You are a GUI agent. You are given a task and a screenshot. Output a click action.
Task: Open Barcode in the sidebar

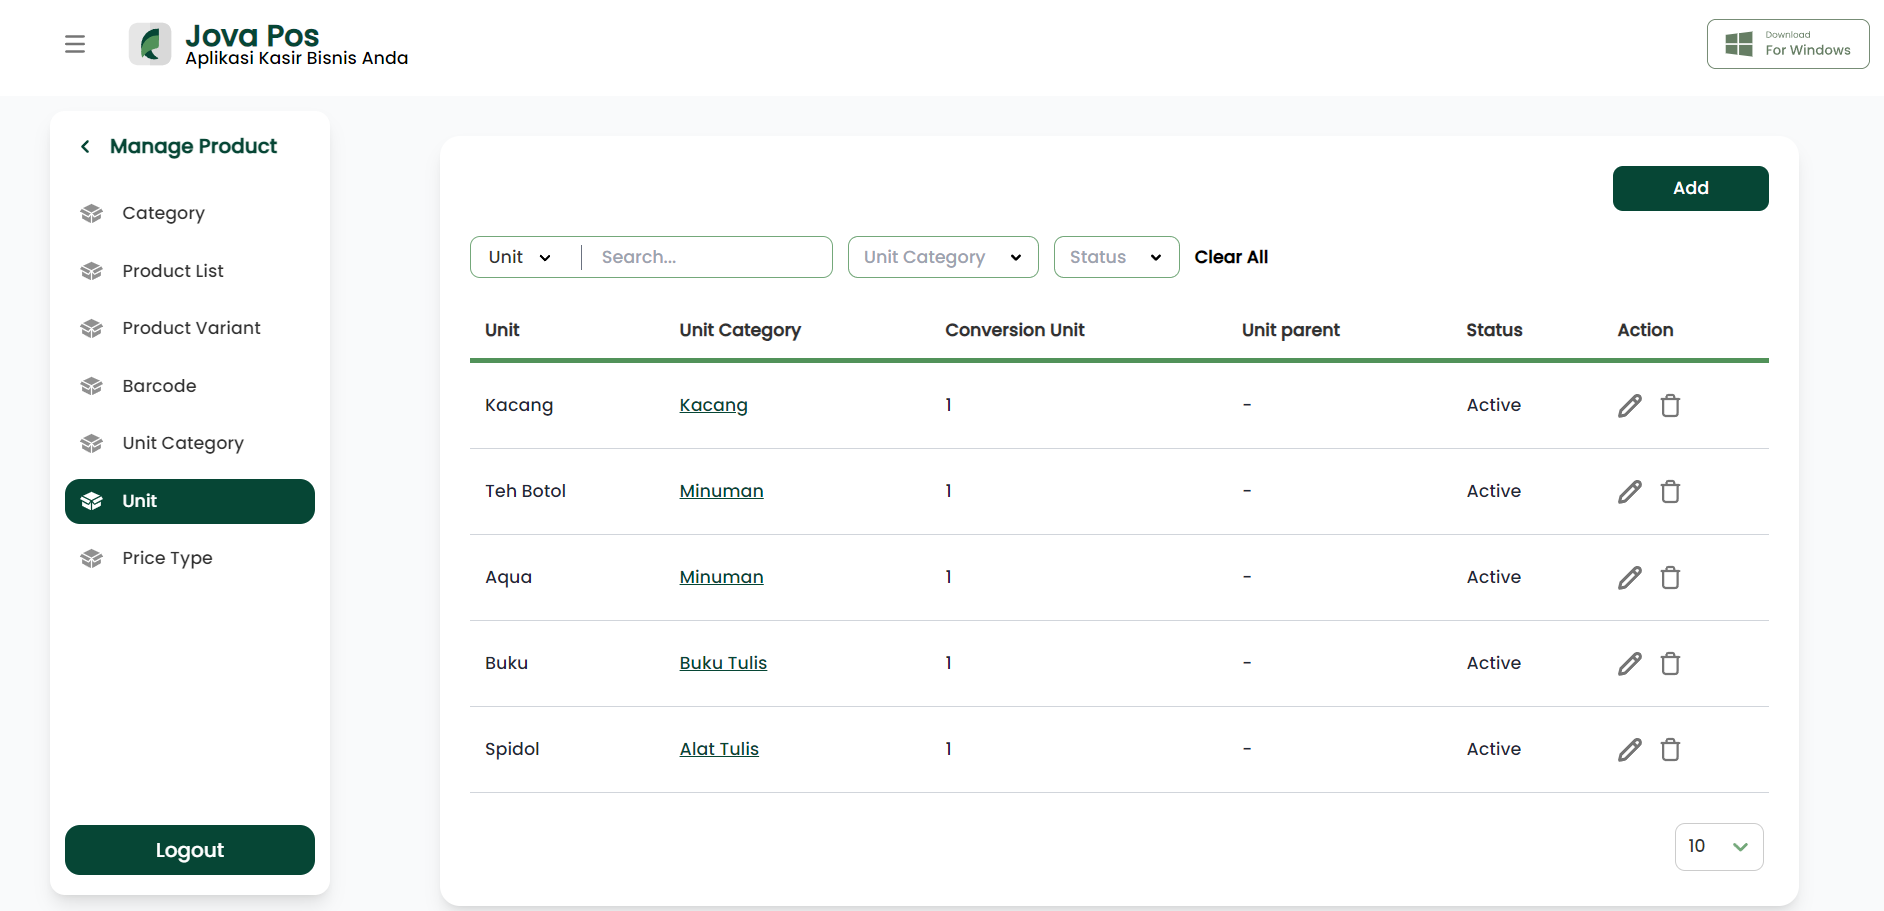tap(190, 386)
